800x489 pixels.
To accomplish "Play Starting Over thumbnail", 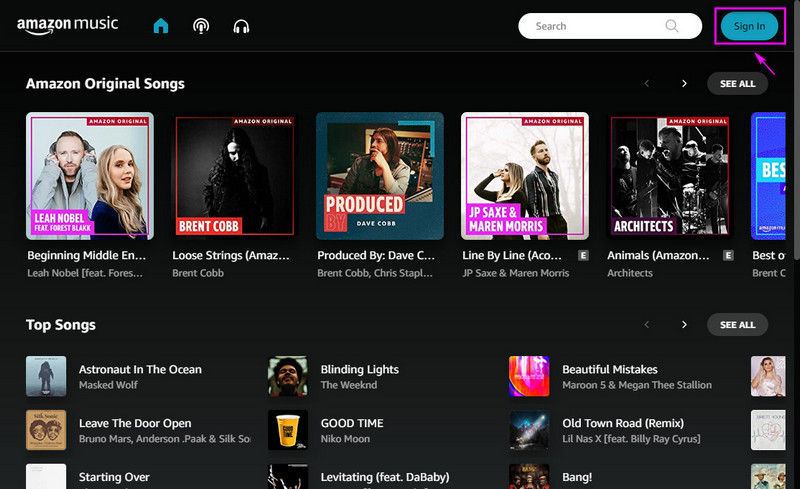I will point(46,476).
